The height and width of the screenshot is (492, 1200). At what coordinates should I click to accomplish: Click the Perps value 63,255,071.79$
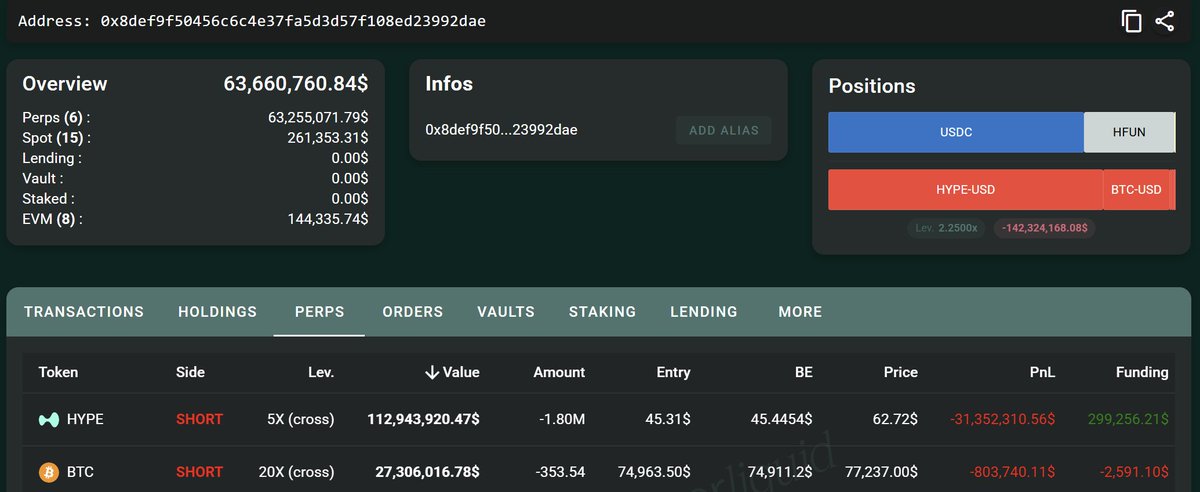coord(318,118)
